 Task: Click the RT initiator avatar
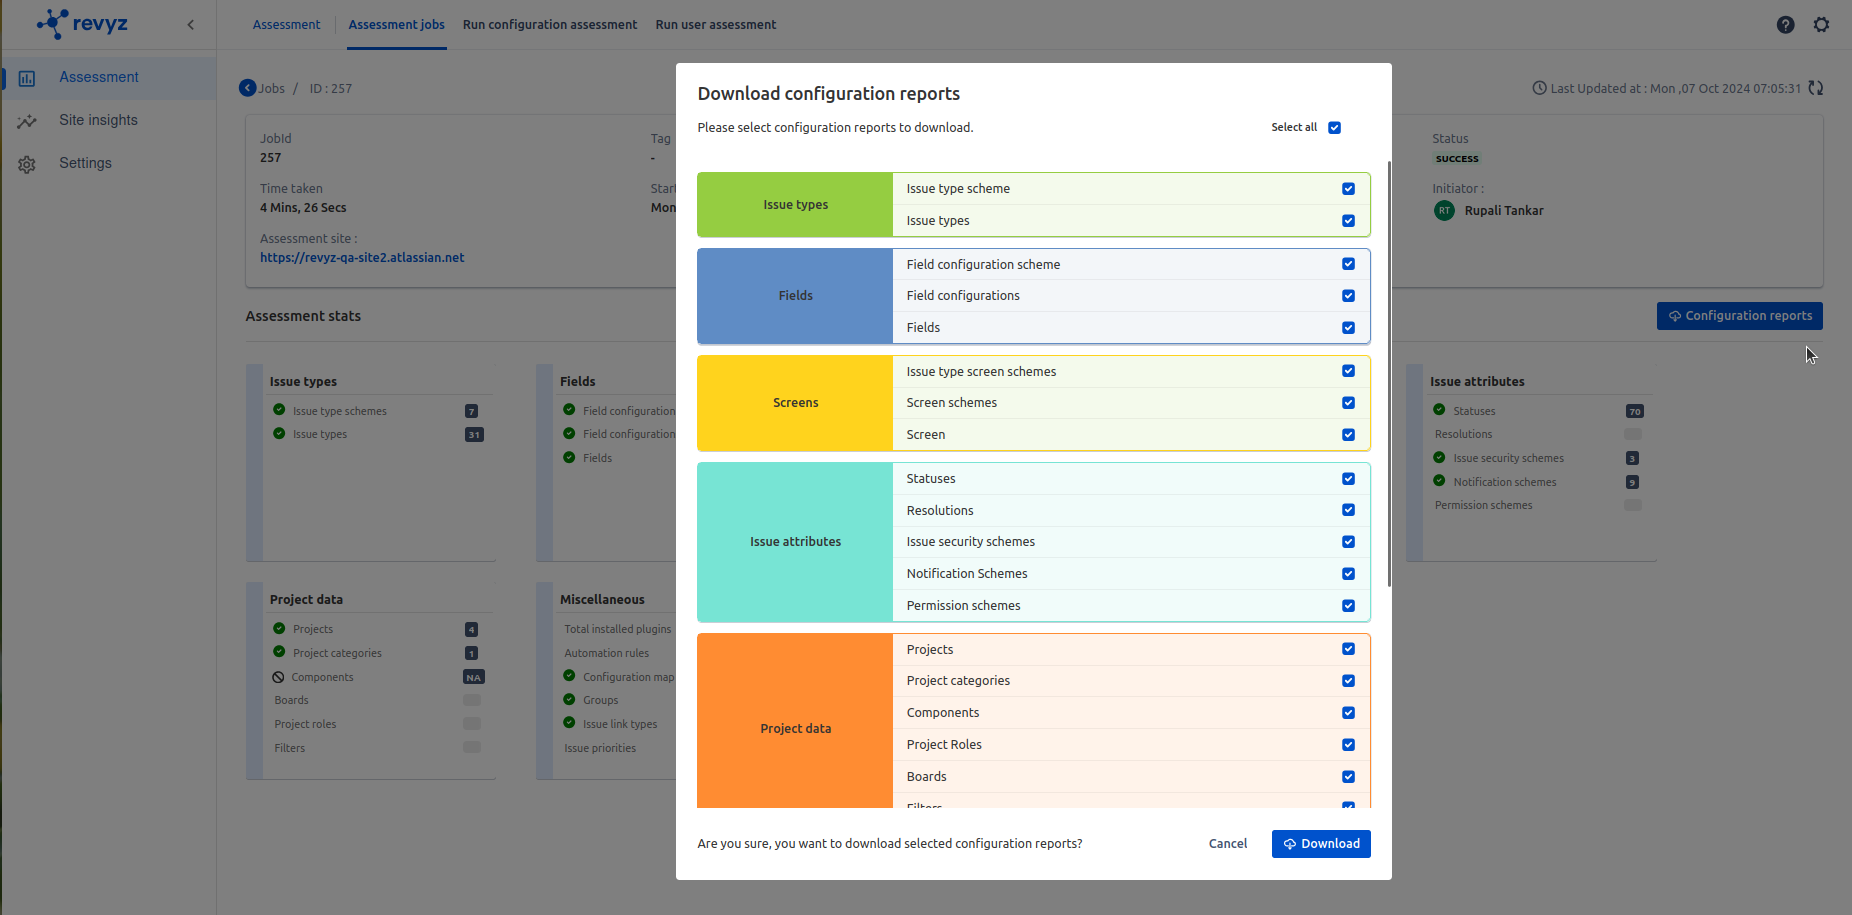tap(1444, 210)
